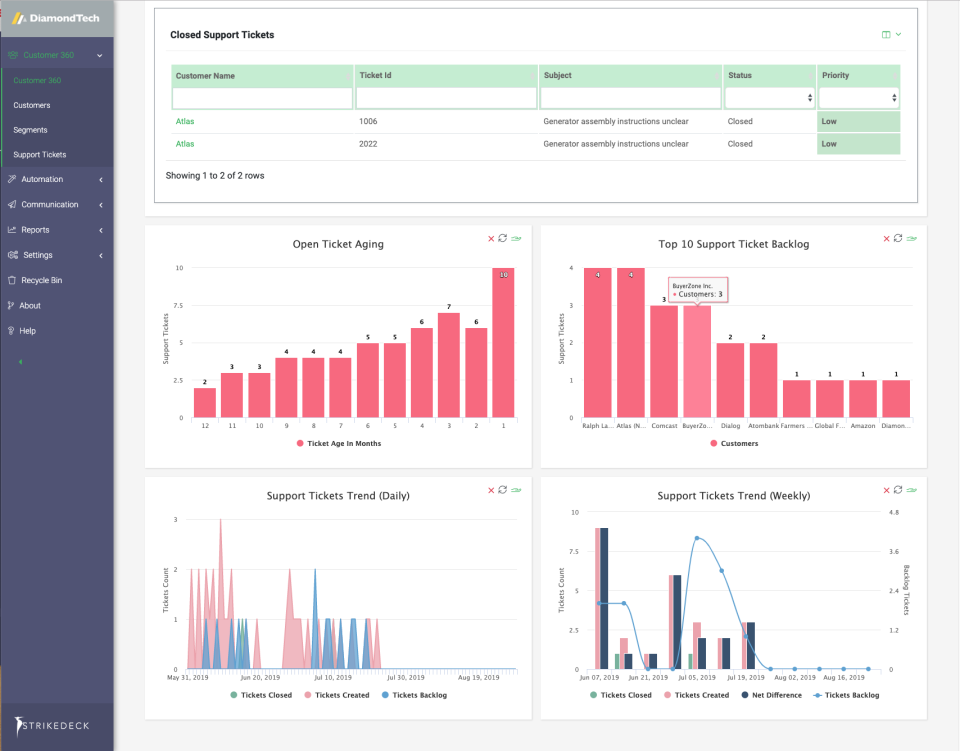Click the About branch icon
Screen dimensions: 960x751
(11, 305)
